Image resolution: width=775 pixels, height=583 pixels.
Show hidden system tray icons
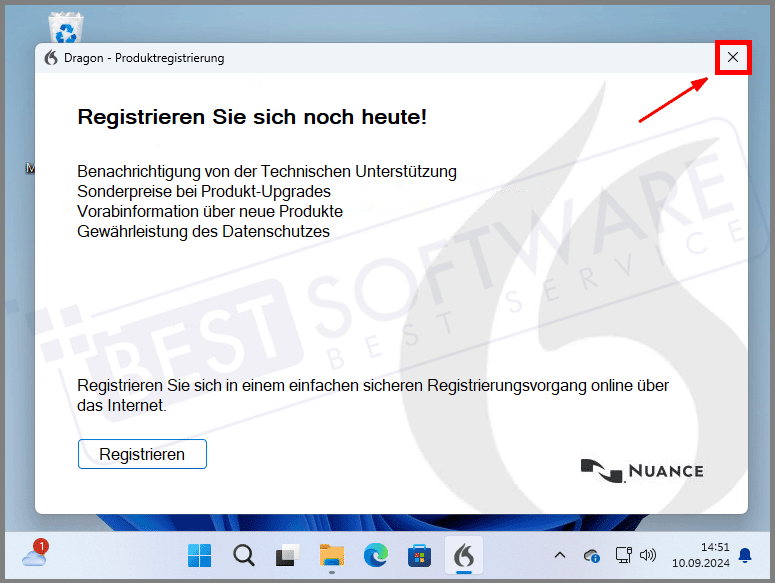tap(560, 555)
